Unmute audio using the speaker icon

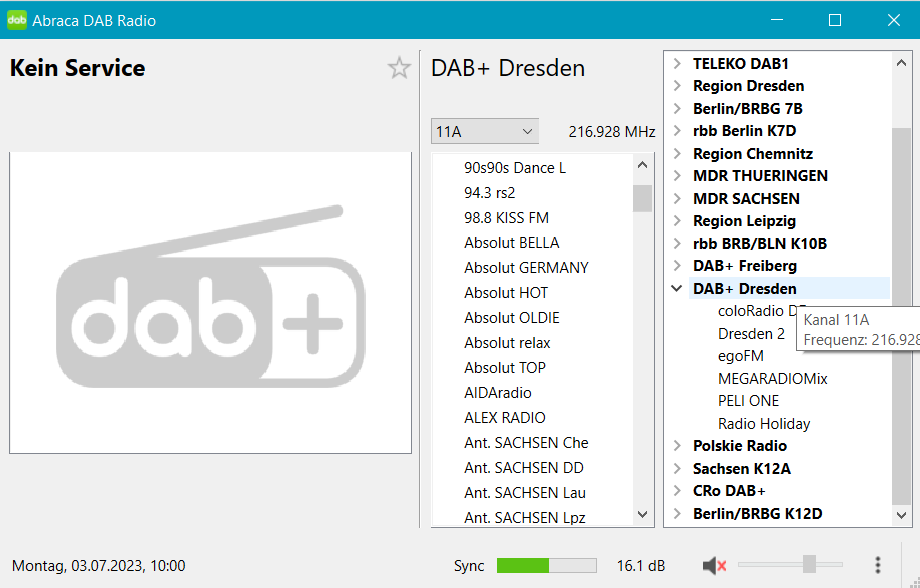[714, 566]
